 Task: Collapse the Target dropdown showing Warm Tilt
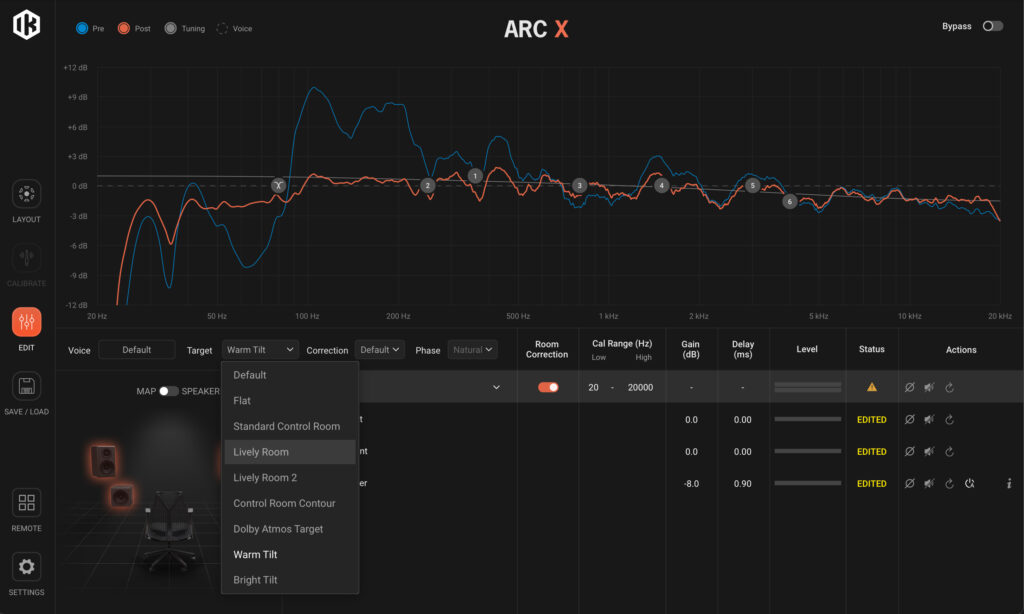coord(260,350)
